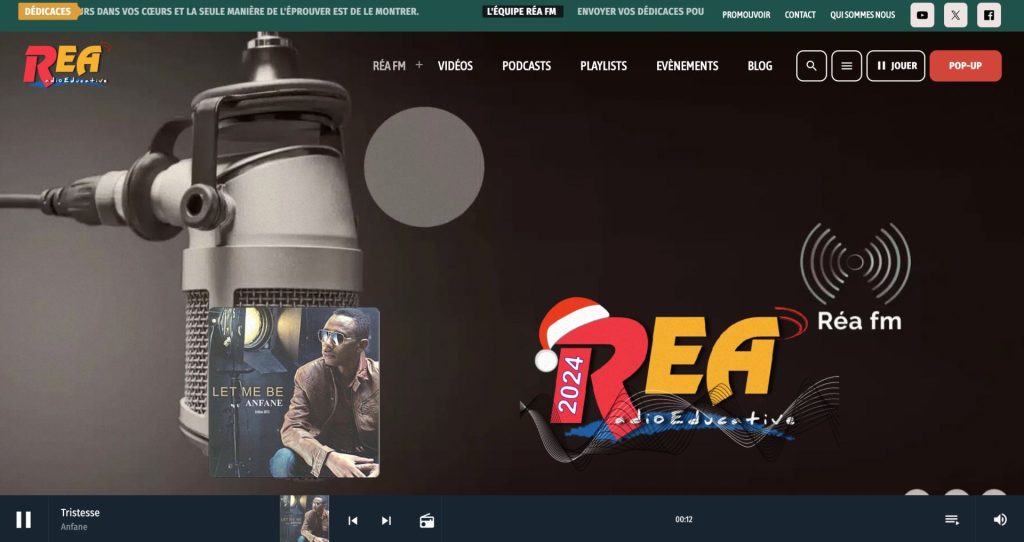
Task: Click the Let Me Be album cover
Action: point(294,392)
